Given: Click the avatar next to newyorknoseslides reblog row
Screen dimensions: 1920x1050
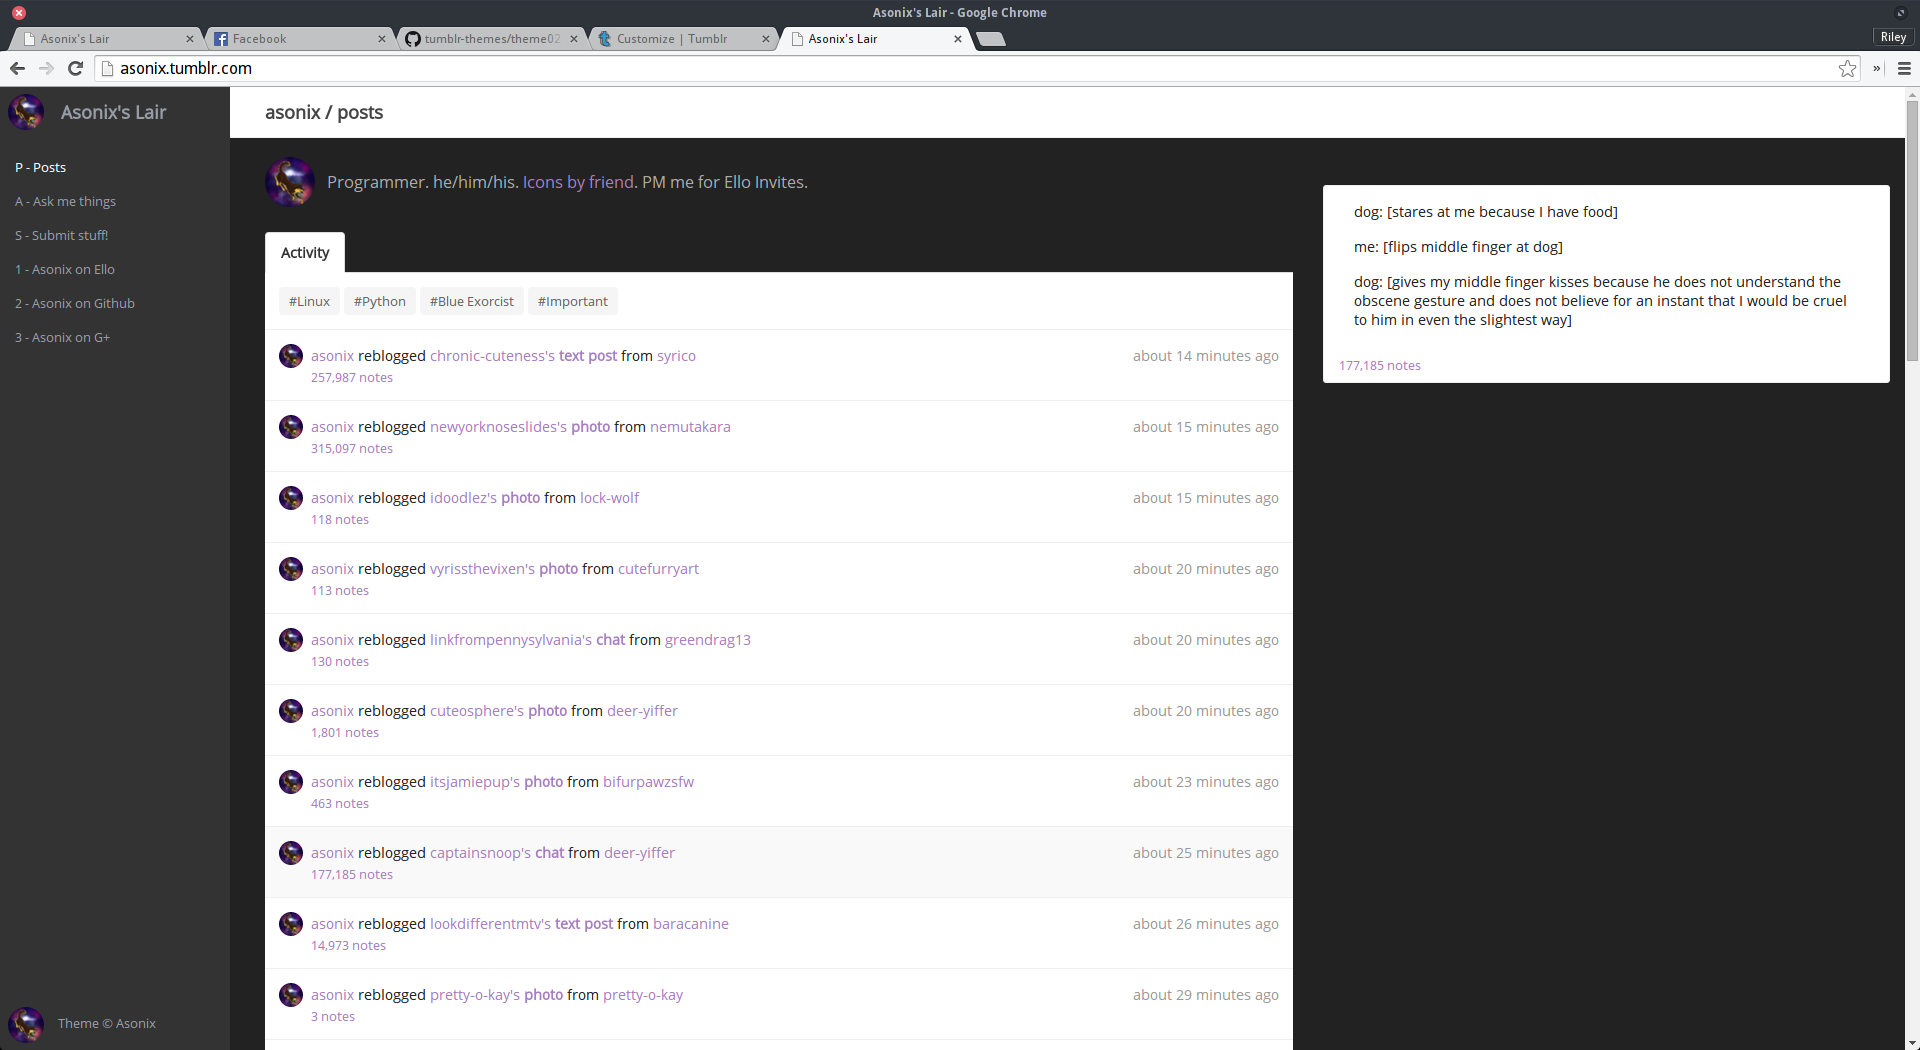Looking at the screenshot, I should pos(291,427).
